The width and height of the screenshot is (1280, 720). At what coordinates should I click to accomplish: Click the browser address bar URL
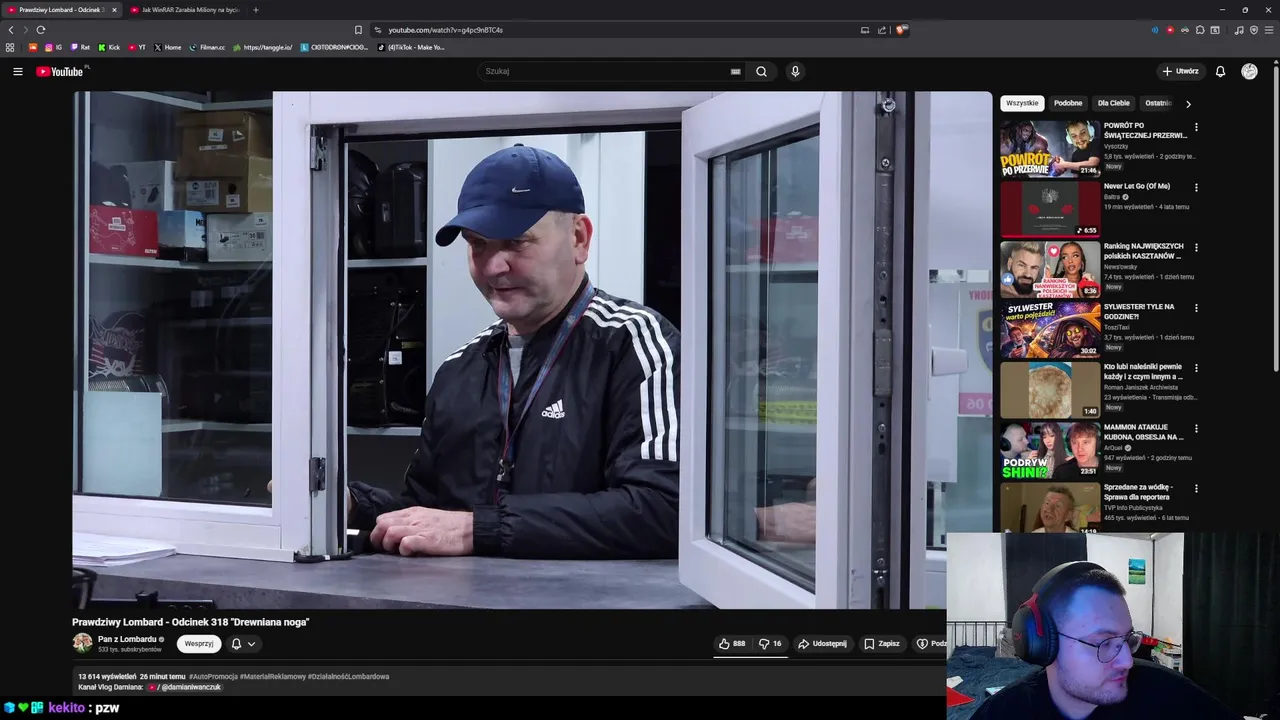(446, 30)
